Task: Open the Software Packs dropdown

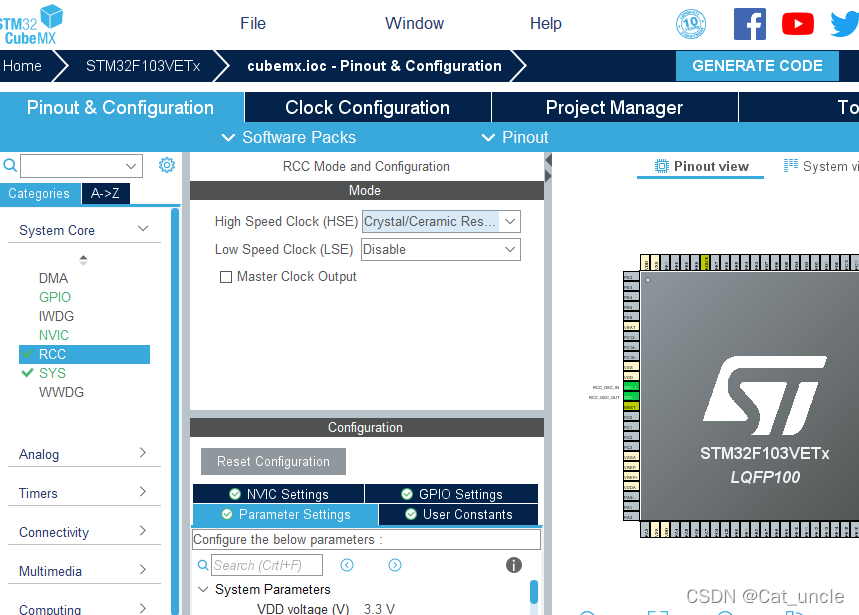Action: (289, 137)
